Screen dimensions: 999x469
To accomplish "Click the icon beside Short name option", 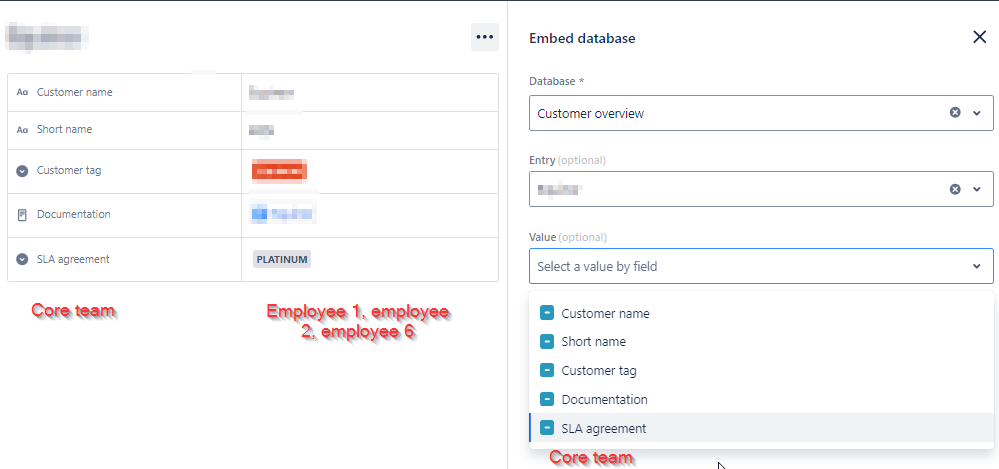I will coord(547,342).
